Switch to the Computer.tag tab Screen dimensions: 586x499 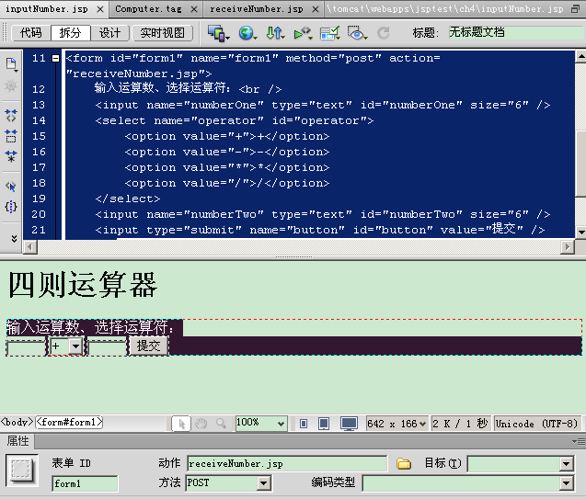click(x=148, y=9)
